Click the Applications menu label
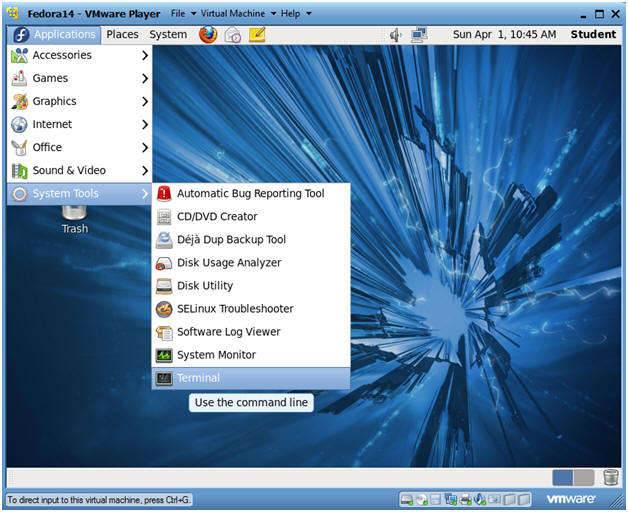This screenshot has height=512, width=628. coord(64,35)
